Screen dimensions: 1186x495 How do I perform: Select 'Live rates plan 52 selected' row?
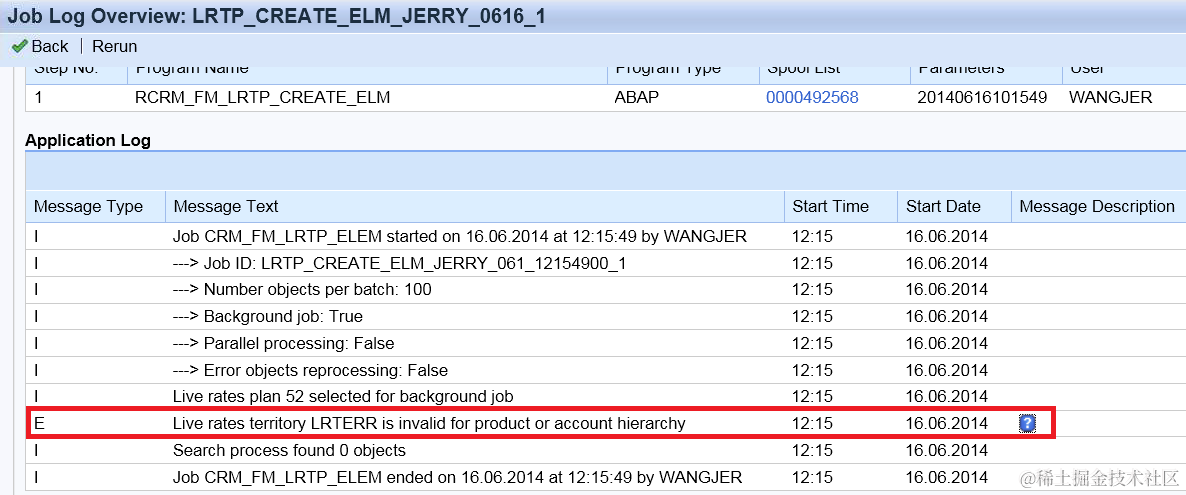(x=605, y=397)
